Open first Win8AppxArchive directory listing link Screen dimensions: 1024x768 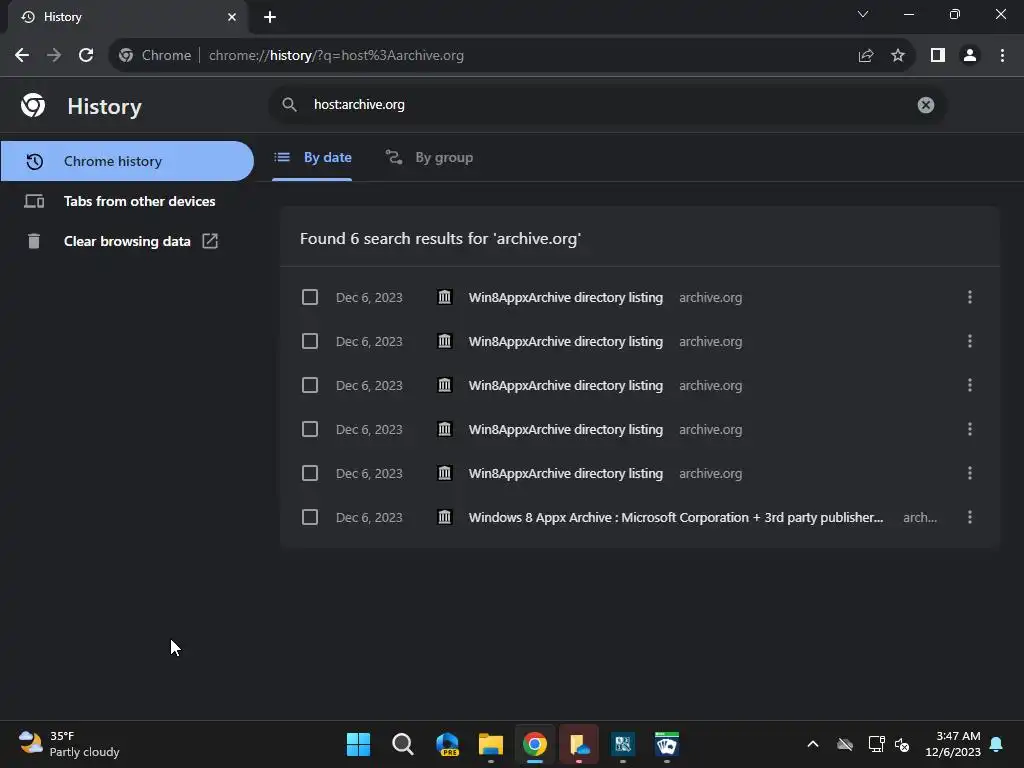tap(566, 297)
